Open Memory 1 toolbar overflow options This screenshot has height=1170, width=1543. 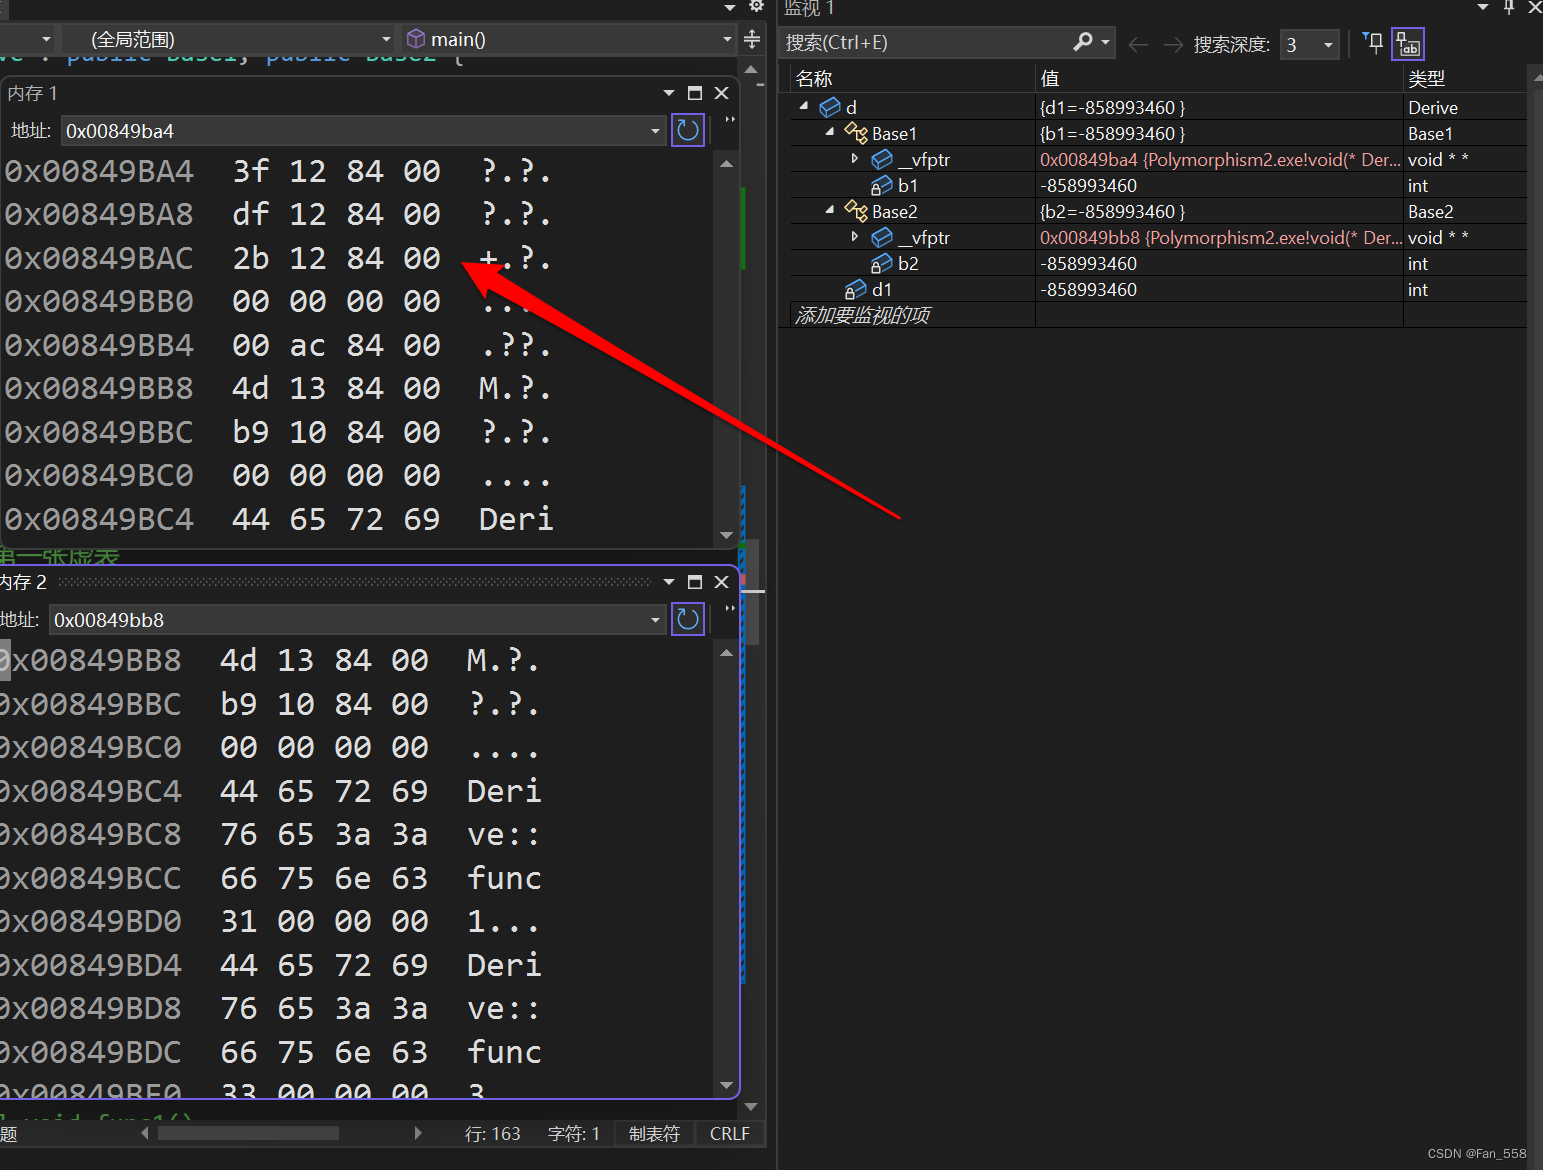coord(730,119)
